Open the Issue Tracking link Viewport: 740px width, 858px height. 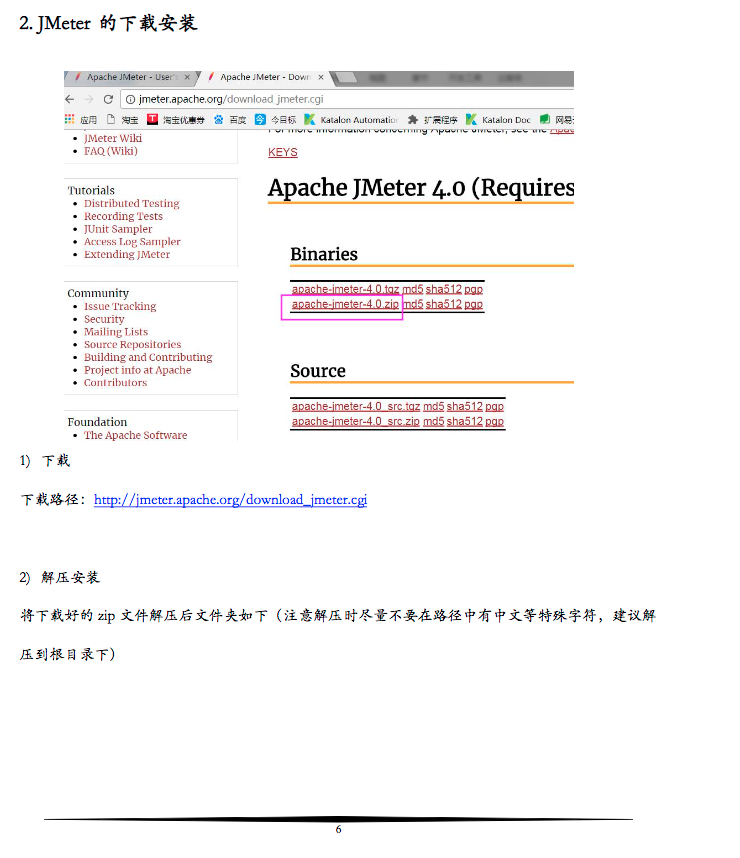coord(120,306)
